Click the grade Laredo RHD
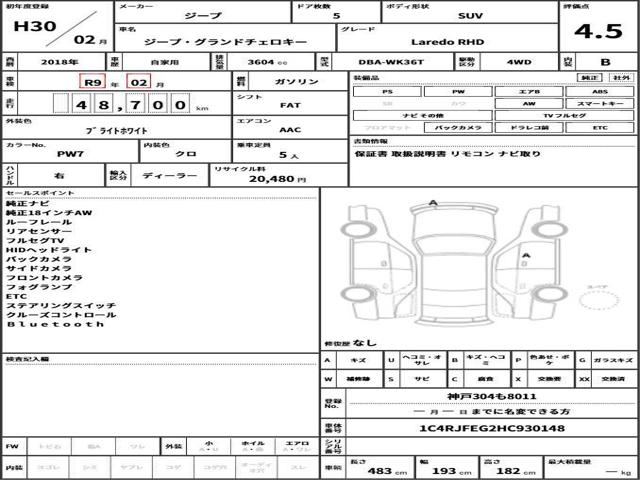 [447, 42]
